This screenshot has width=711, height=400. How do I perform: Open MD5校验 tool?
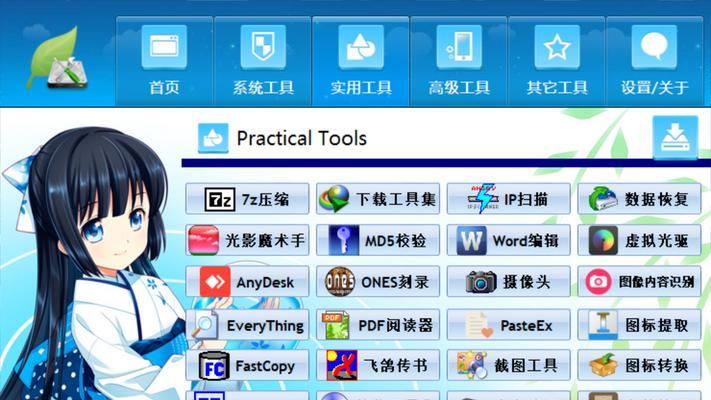pos(378,240)
